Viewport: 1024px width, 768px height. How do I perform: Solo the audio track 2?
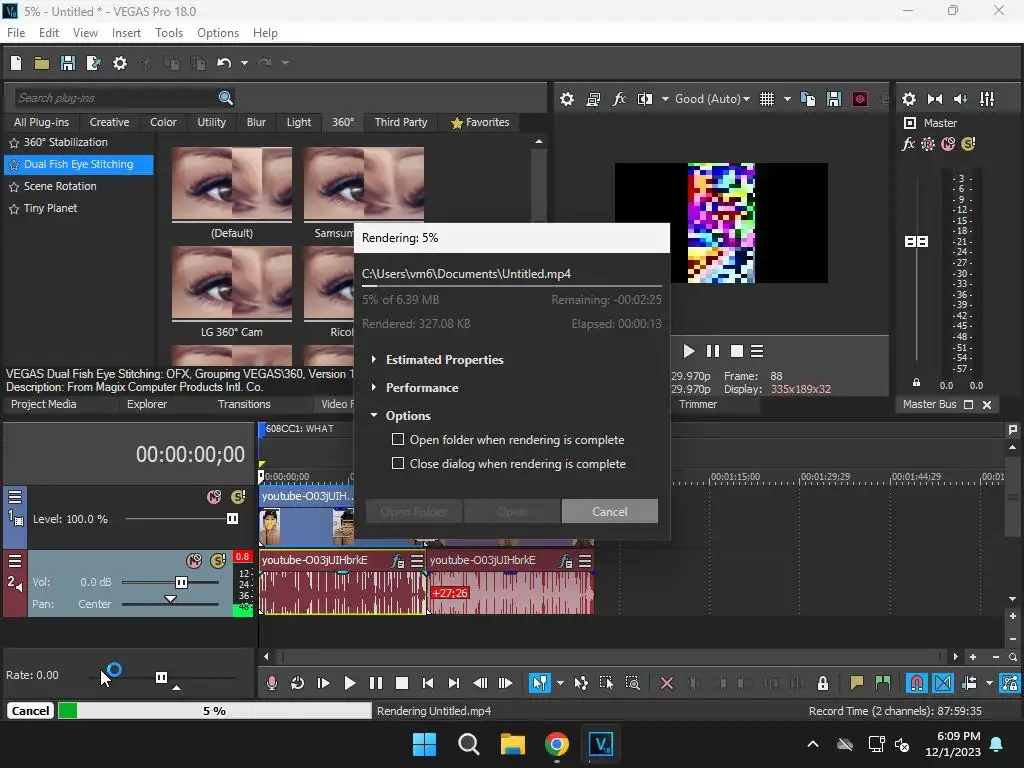[217, 561]
